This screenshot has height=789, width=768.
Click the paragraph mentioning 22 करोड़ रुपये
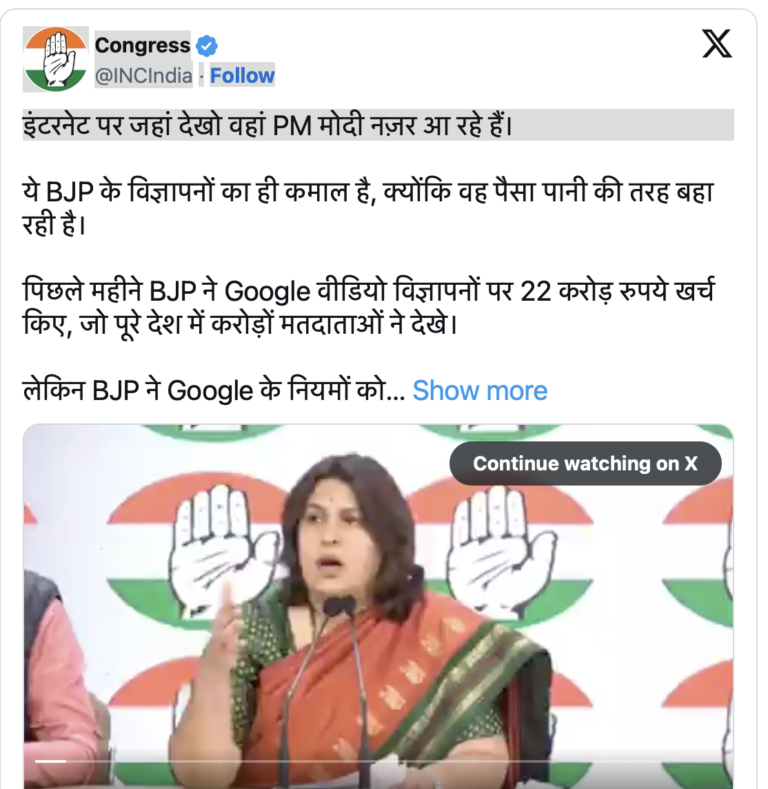click(x=368, y=307)
